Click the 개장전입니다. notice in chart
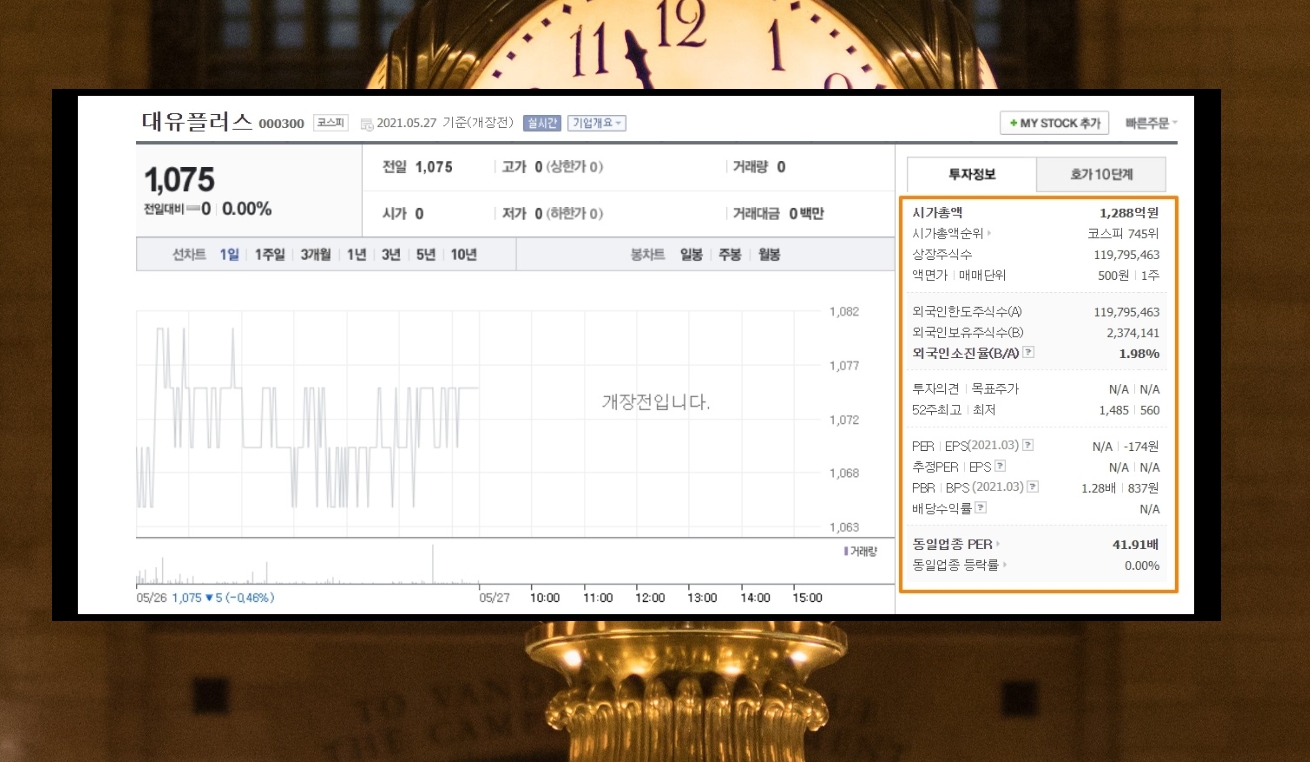The width and height of the screenshot is (1310, 762). 656,402
